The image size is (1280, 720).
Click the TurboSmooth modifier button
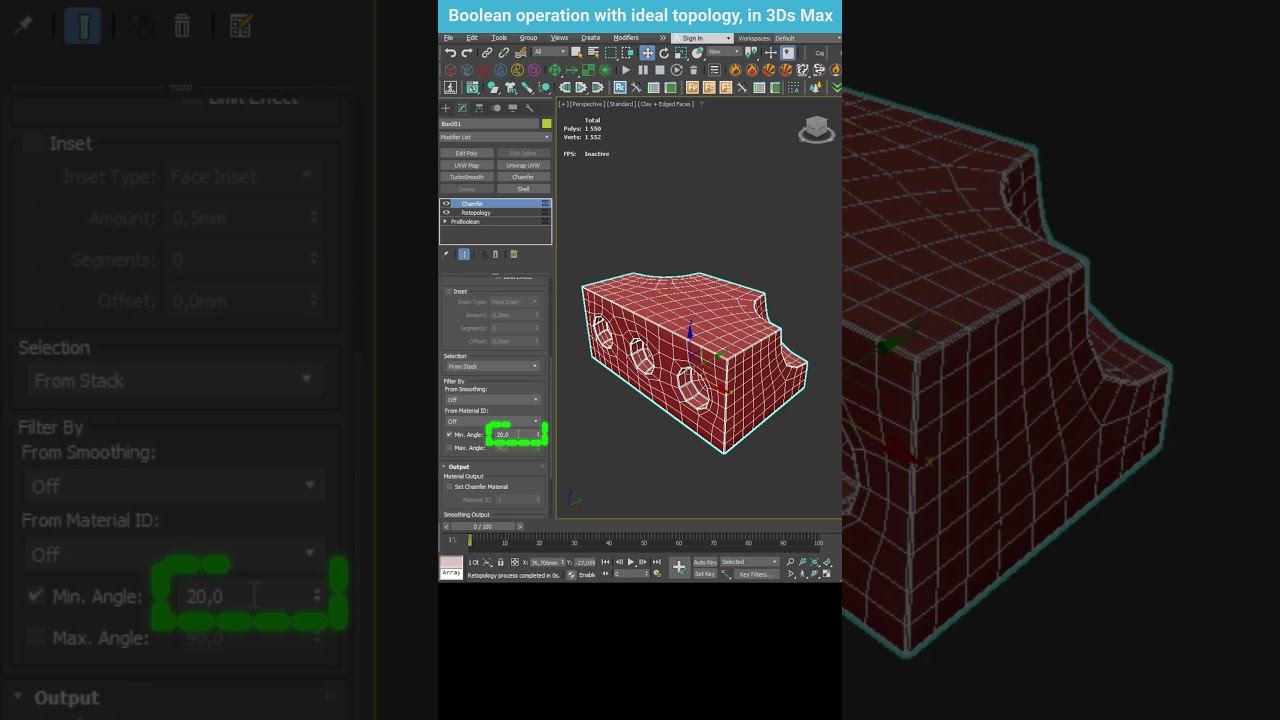pyautogui.click(x=467, y=177)
